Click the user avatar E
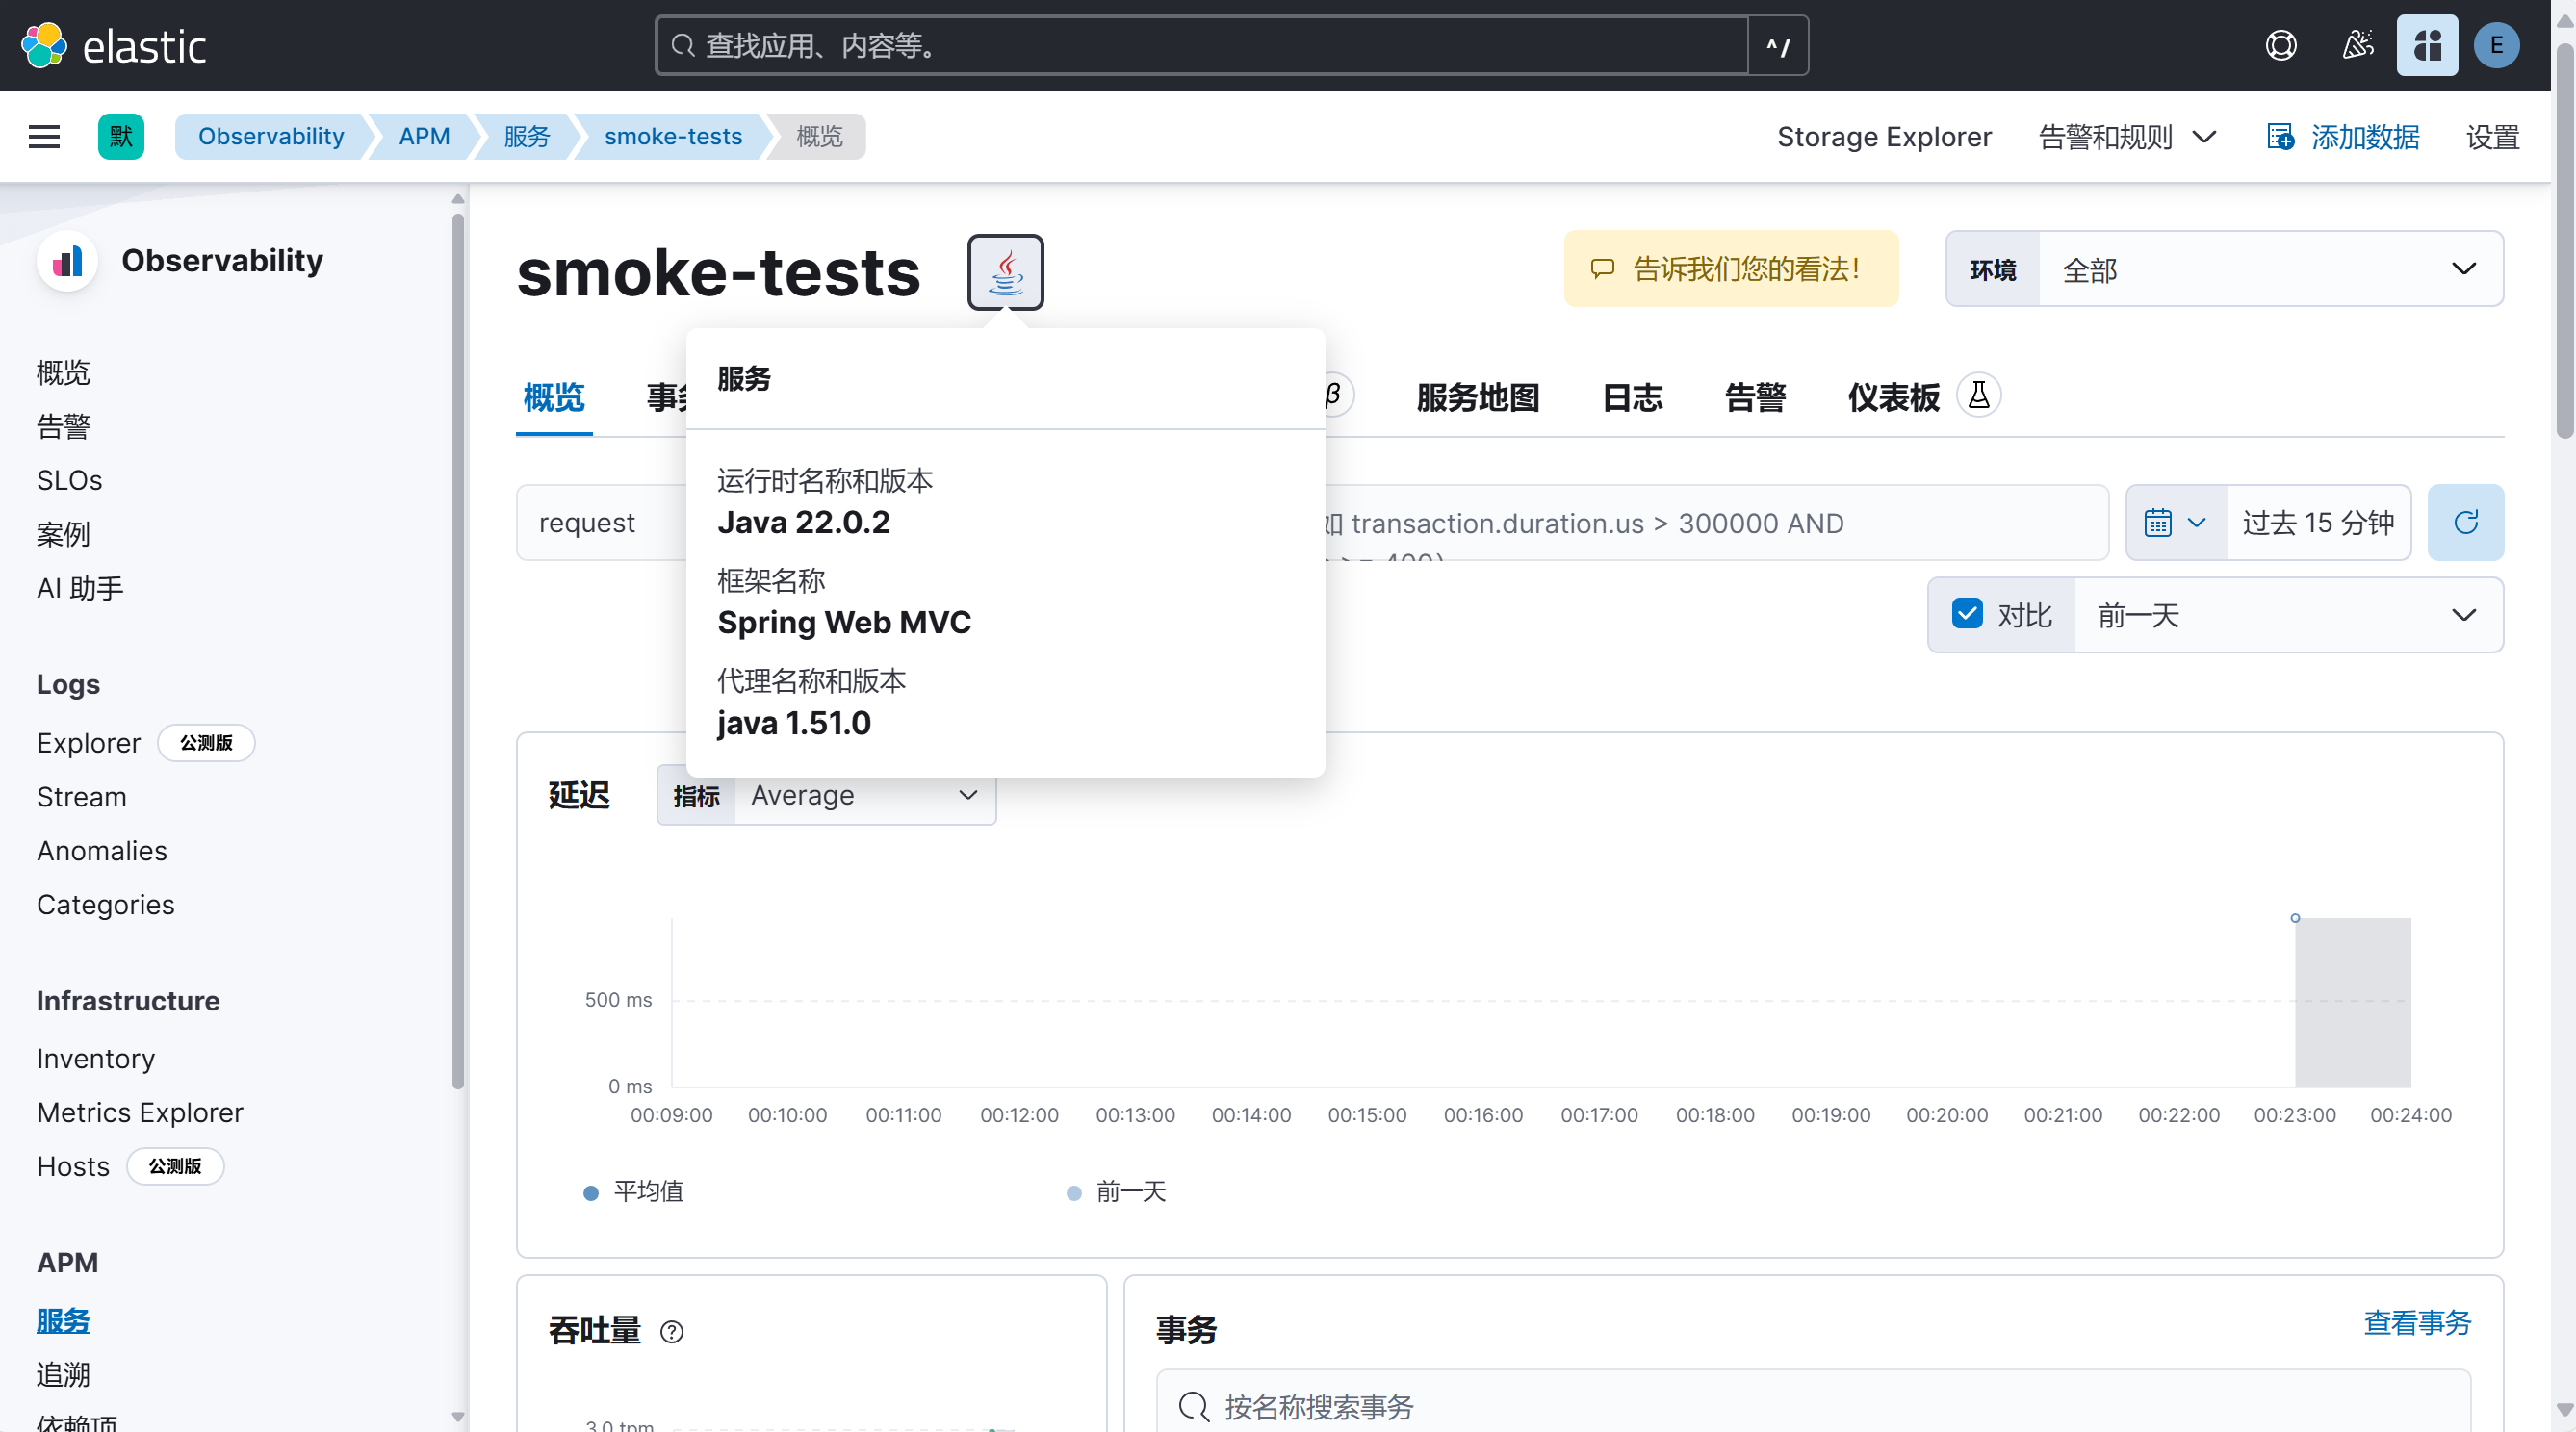The image size is (2576, 1432). pyautogui.click(x=2495, y=46)
